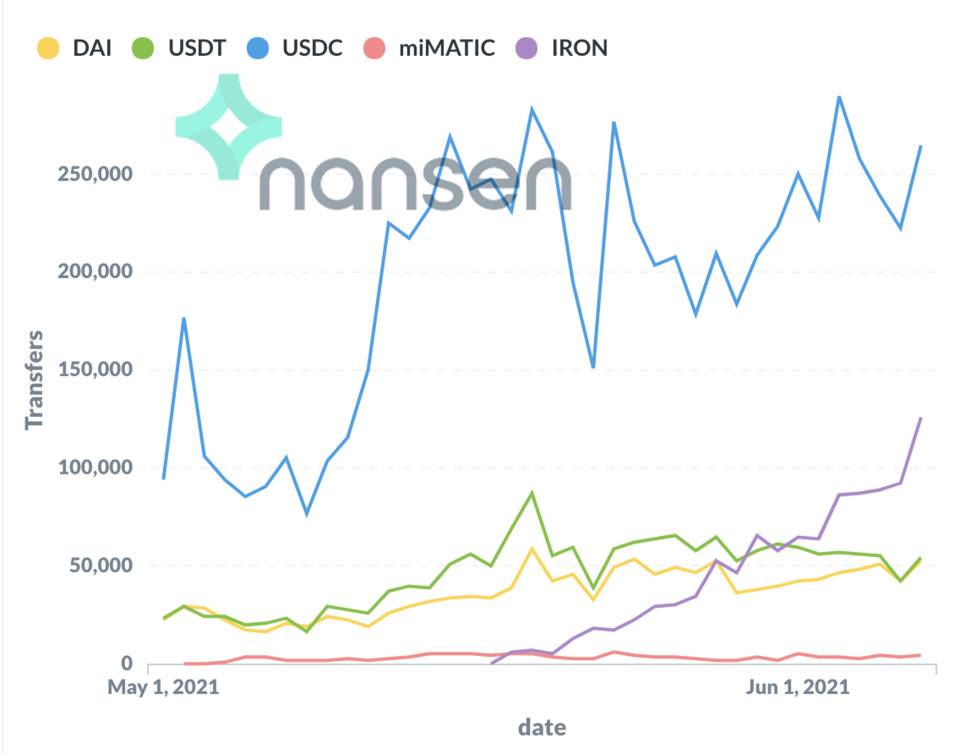960x754 pixels.
Task: Click the Jun 1, 2021 axis label
Action: [x=798, y=688]
